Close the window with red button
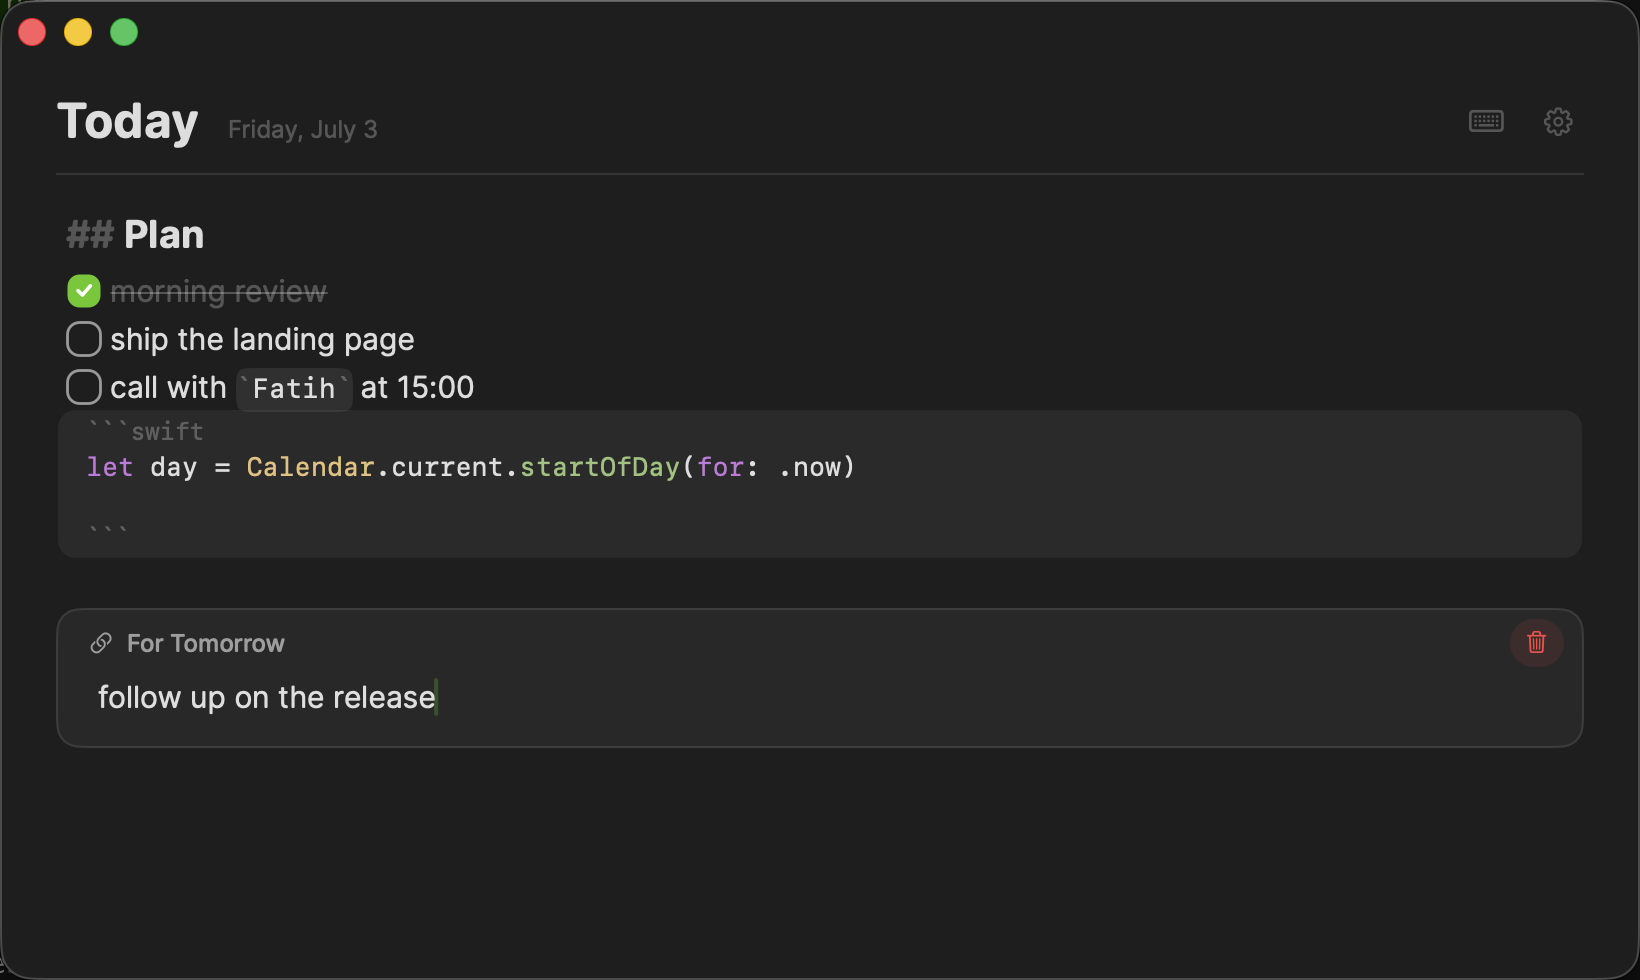1640x980 pixels. [32, 32]
